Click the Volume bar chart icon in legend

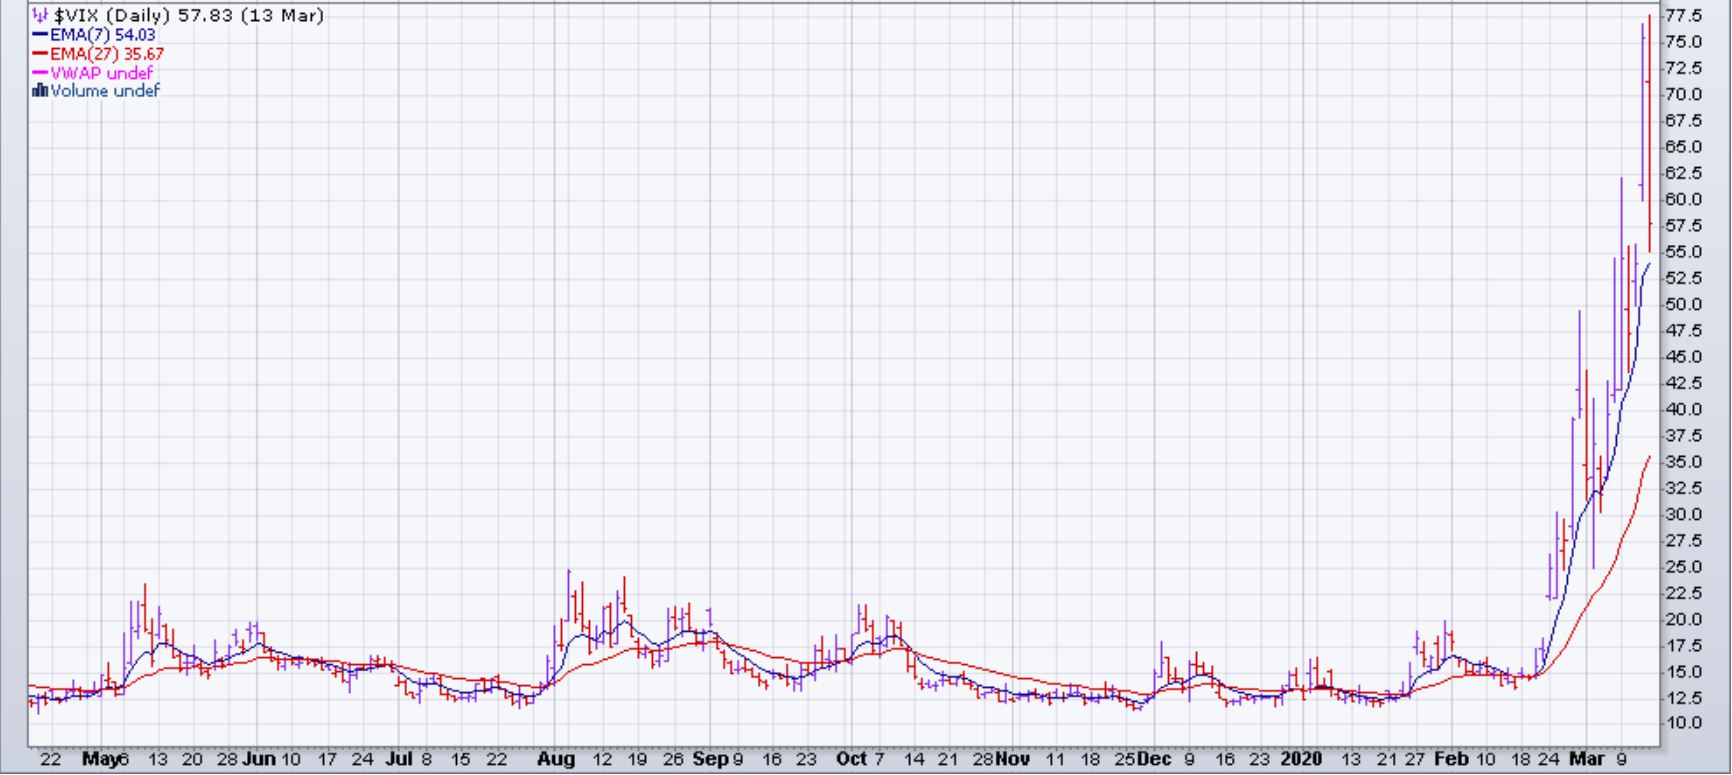click(x=40, y=91)
